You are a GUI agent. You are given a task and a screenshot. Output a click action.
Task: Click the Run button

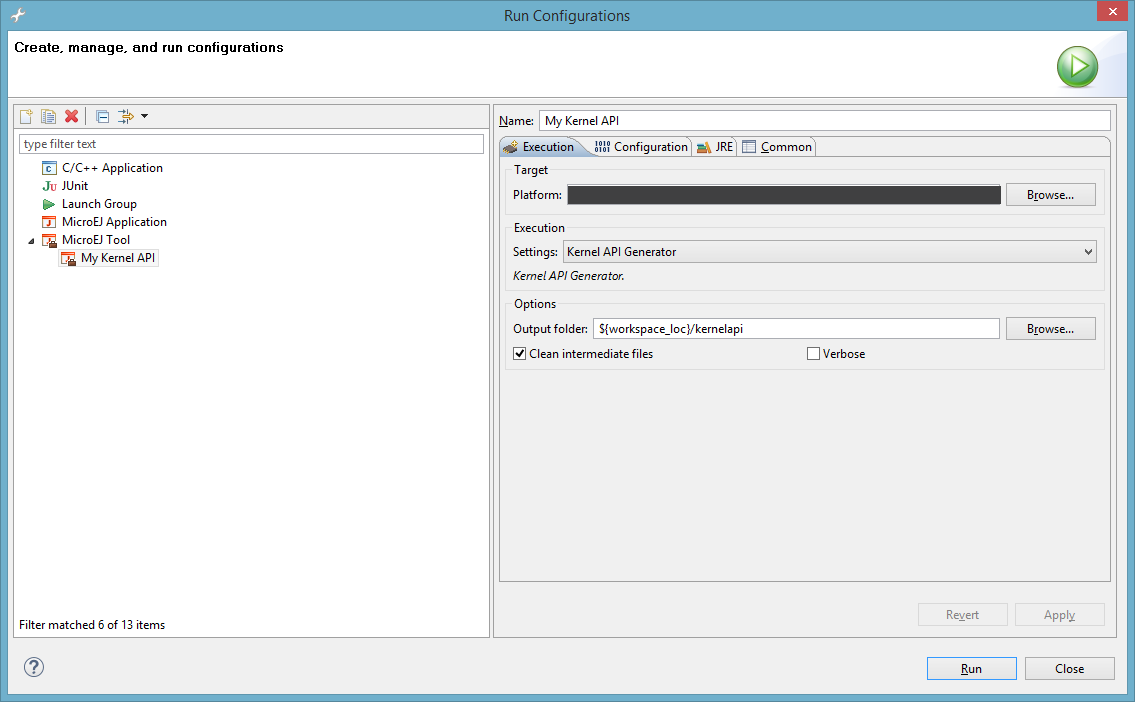[971, 669]
